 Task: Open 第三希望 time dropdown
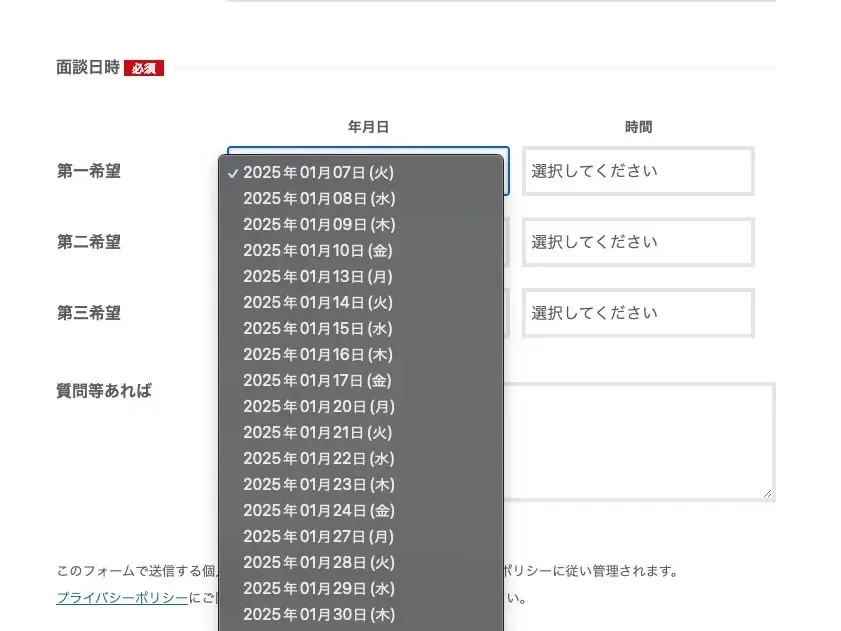point(638,313)
